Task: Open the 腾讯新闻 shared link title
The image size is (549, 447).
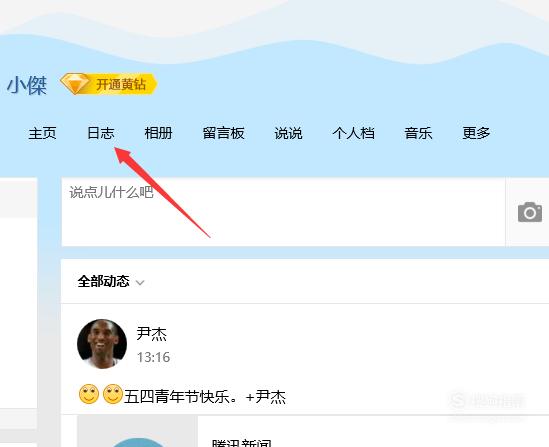Action: click(242, 442)
